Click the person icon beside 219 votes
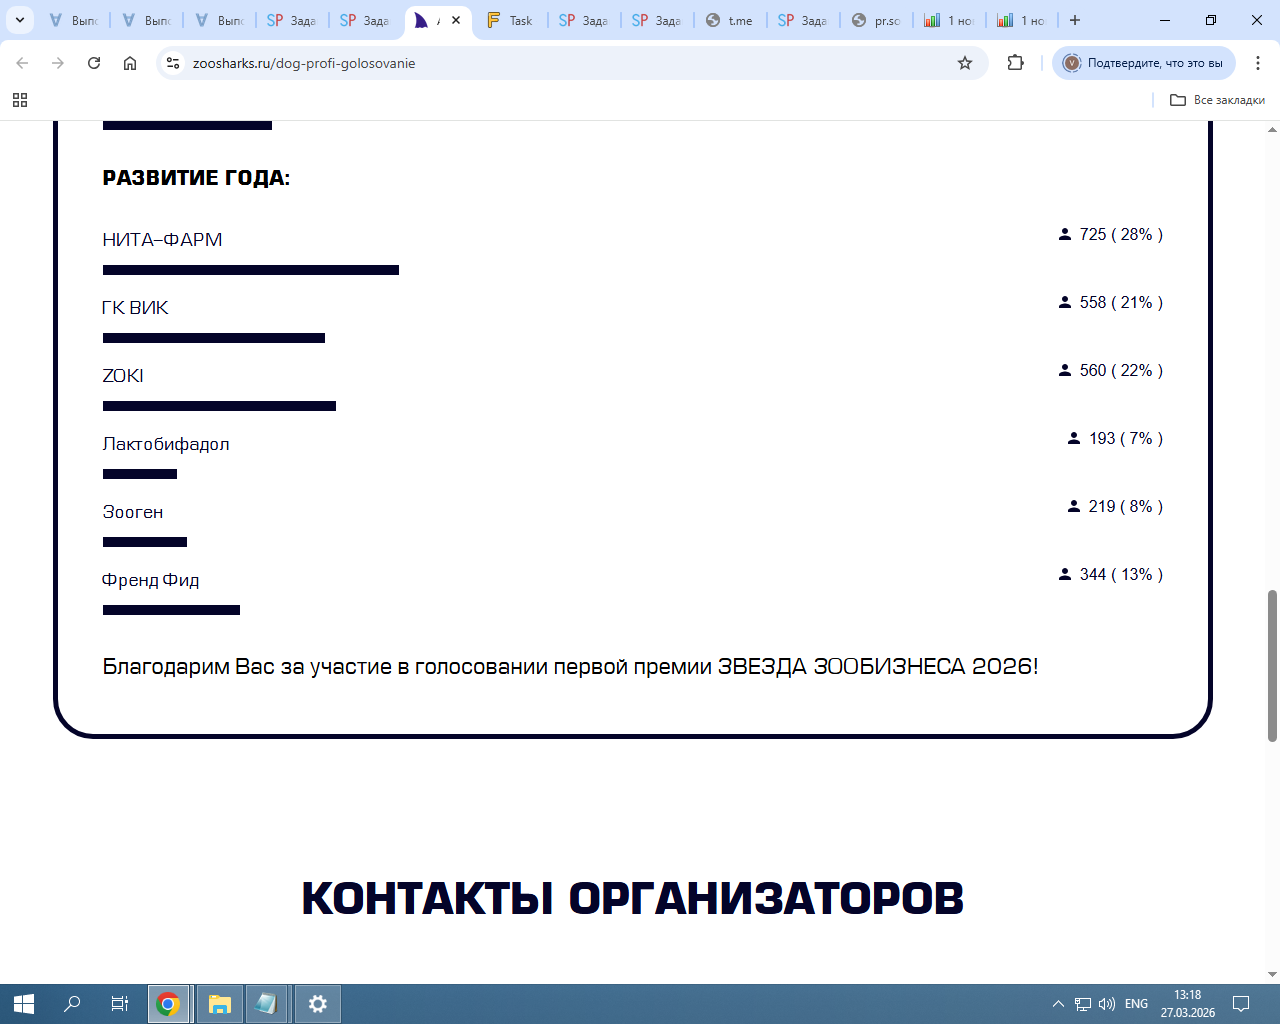The width and height of the screenshot is (1280, 1024). (1074, 506)
